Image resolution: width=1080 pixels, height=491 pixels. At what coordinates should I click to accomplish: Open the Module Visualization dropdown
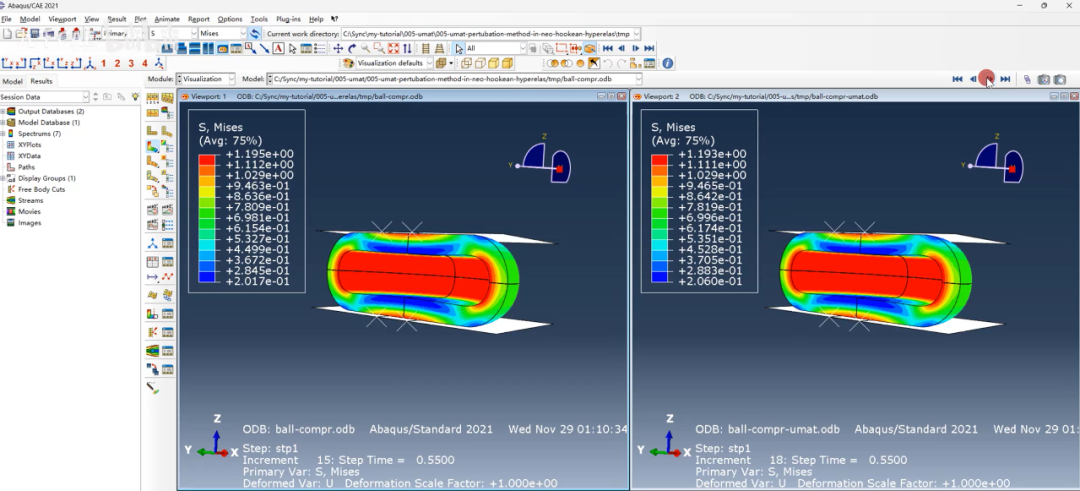tap(230, 79)
